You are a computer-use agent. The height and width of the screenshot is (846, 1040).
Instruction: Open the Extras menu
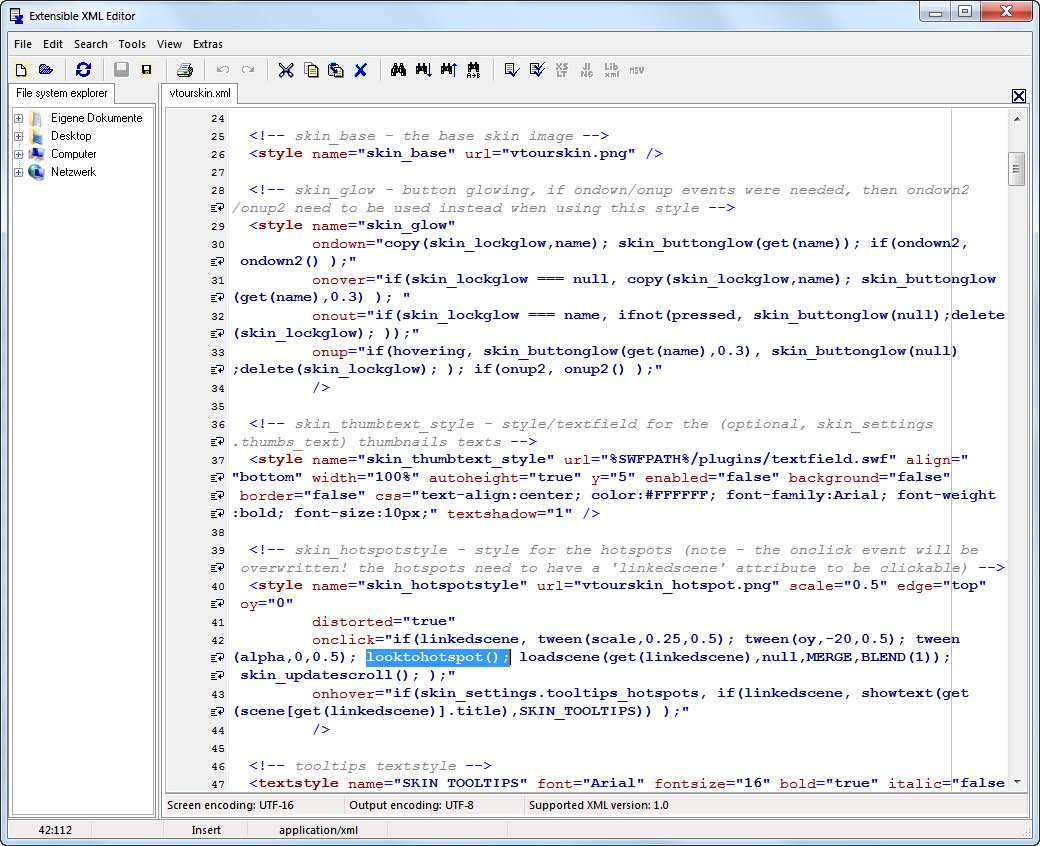pyautogui.click(x=208, y=44)
